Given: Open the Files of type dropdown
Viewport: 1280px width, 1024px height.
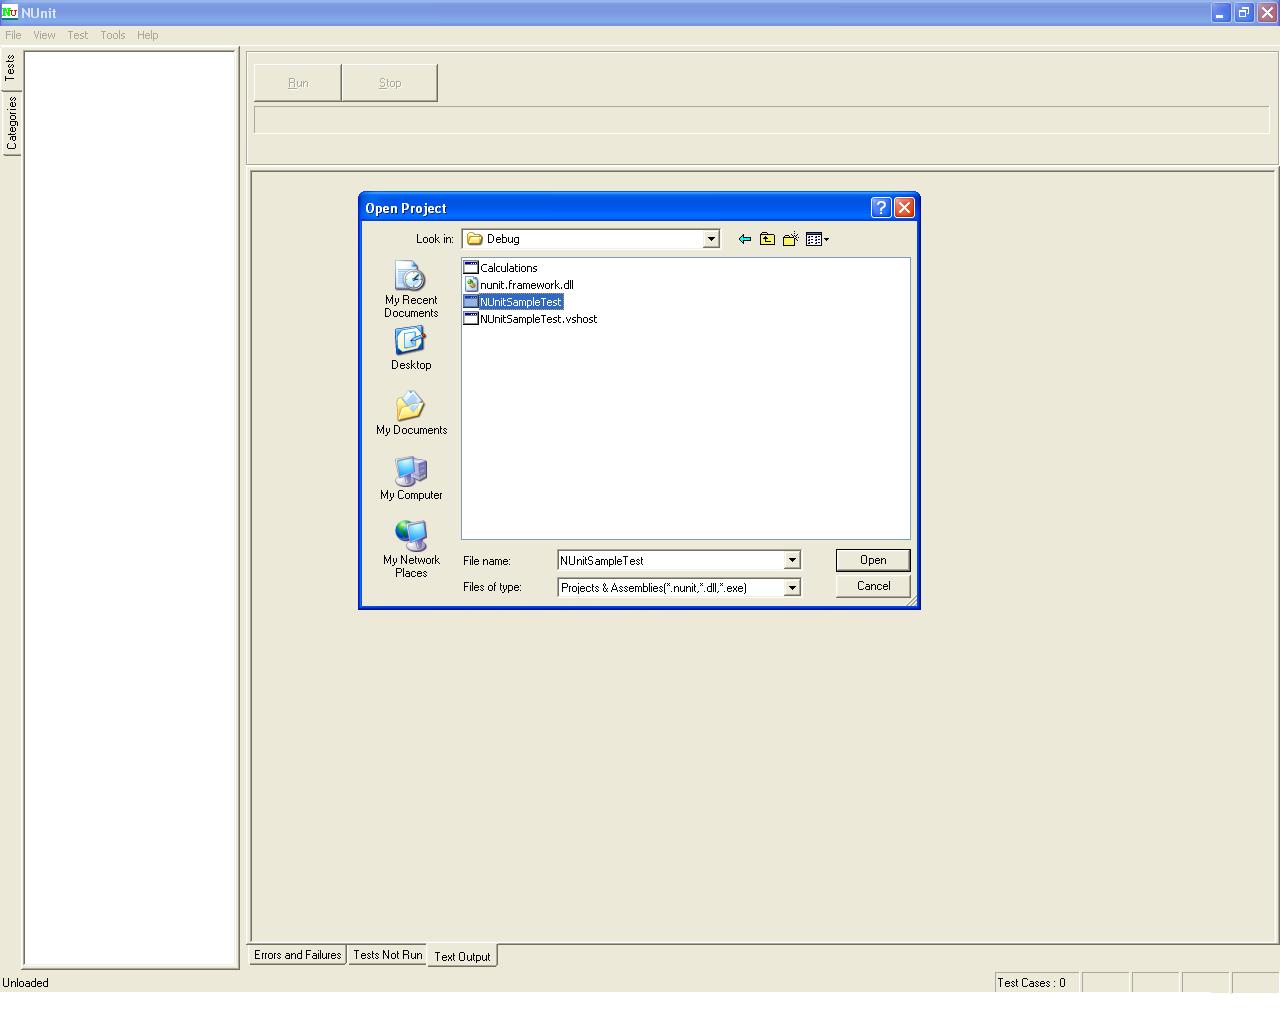Looking at the screenshot, I should [x=792, y=587].
